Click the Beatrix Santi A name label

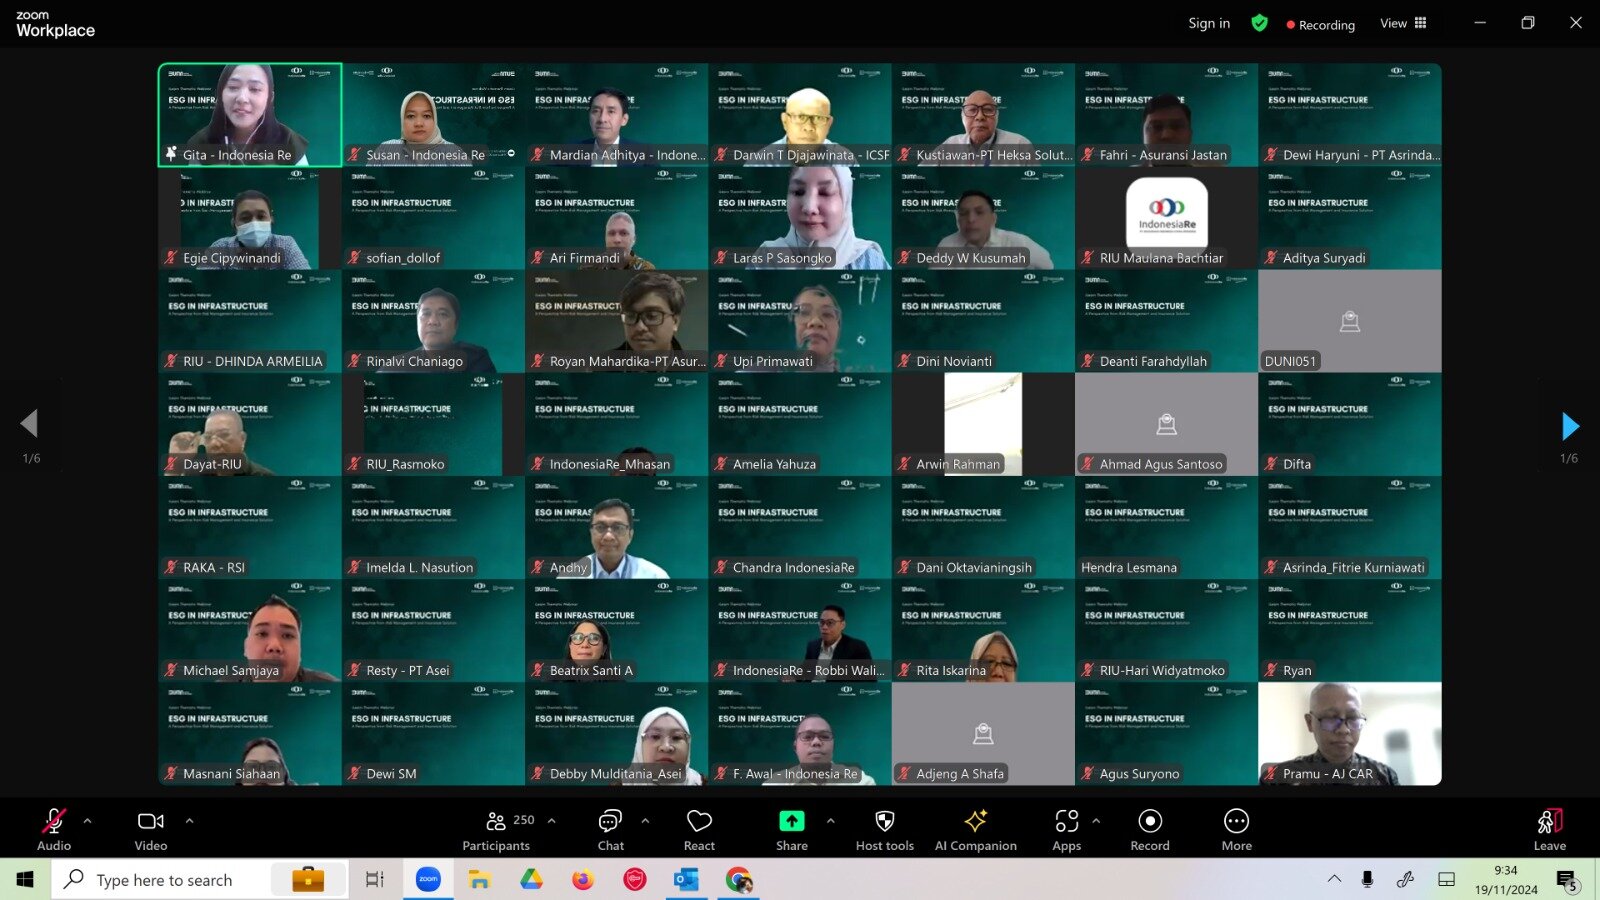point(591,670)
